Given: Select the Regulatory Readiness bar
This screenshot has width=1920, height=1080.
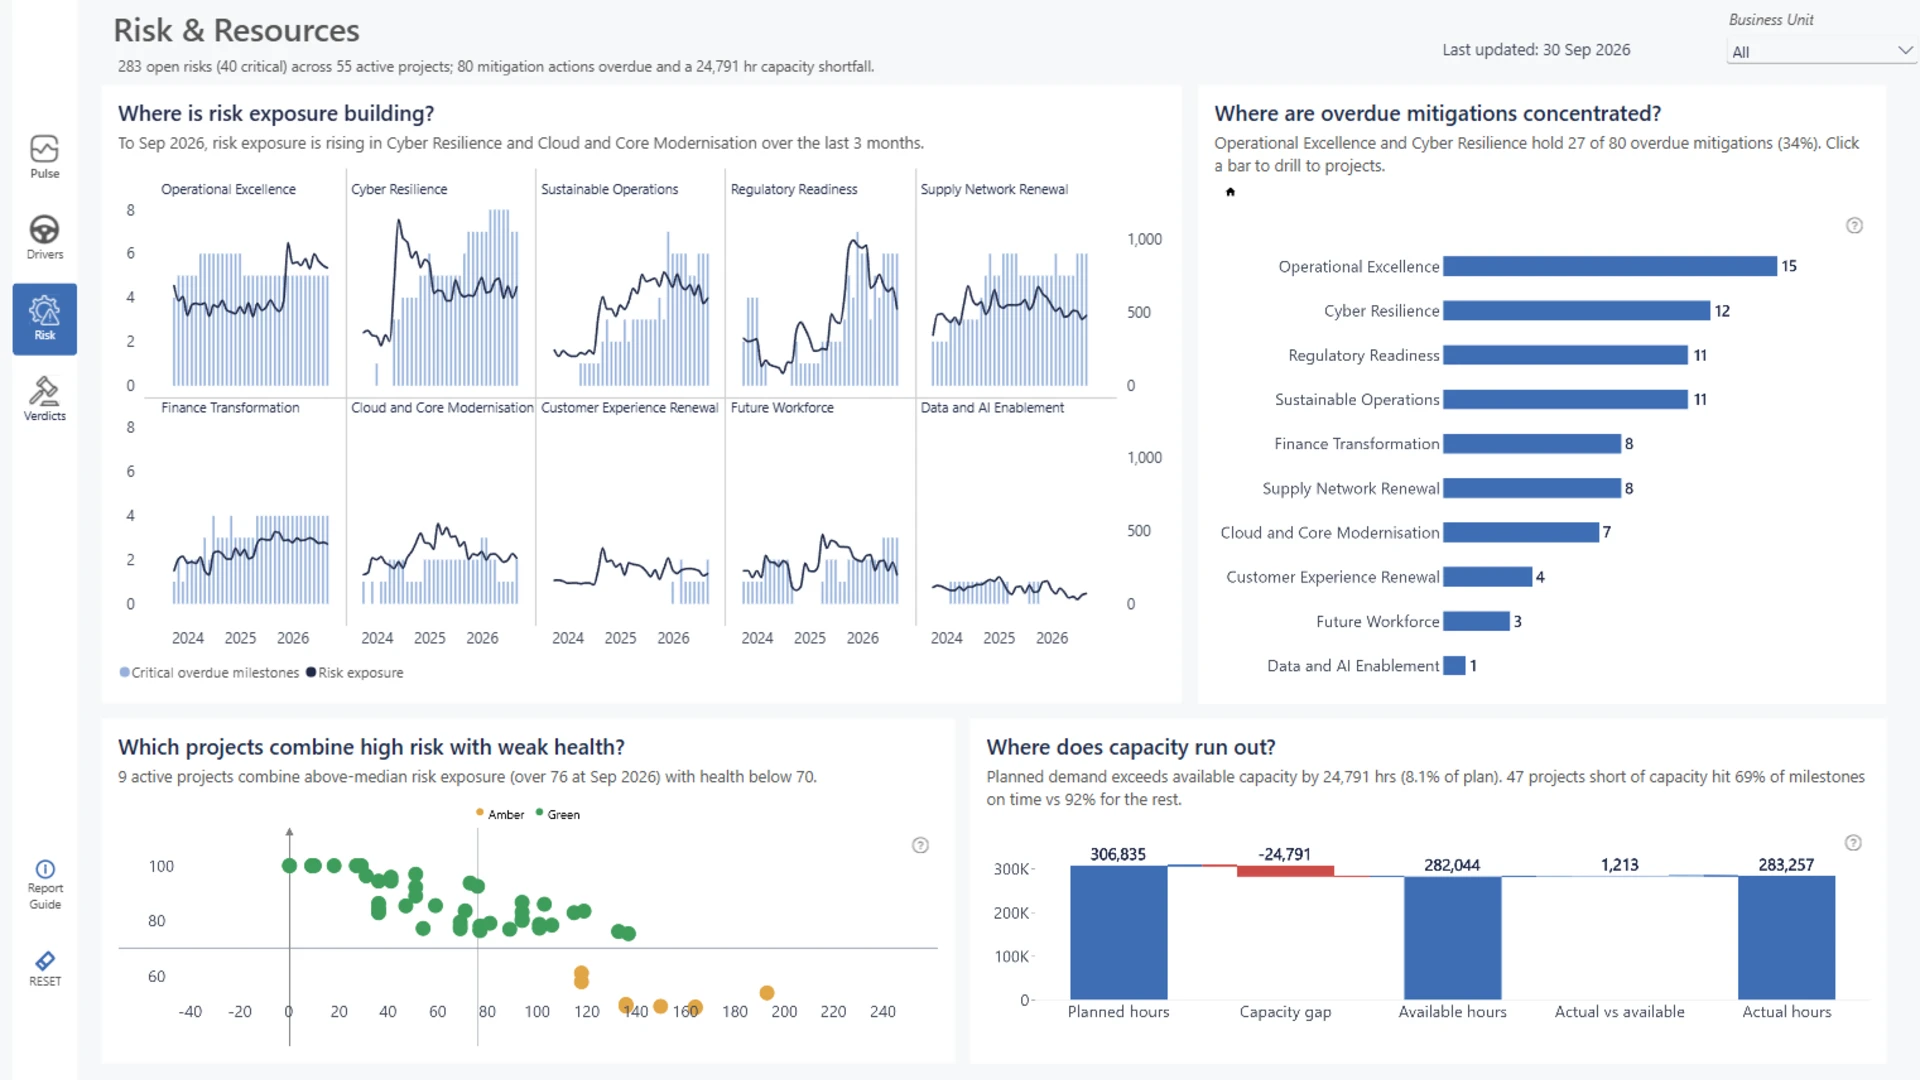Looking at the screenshot, I should coord(1565,355).
